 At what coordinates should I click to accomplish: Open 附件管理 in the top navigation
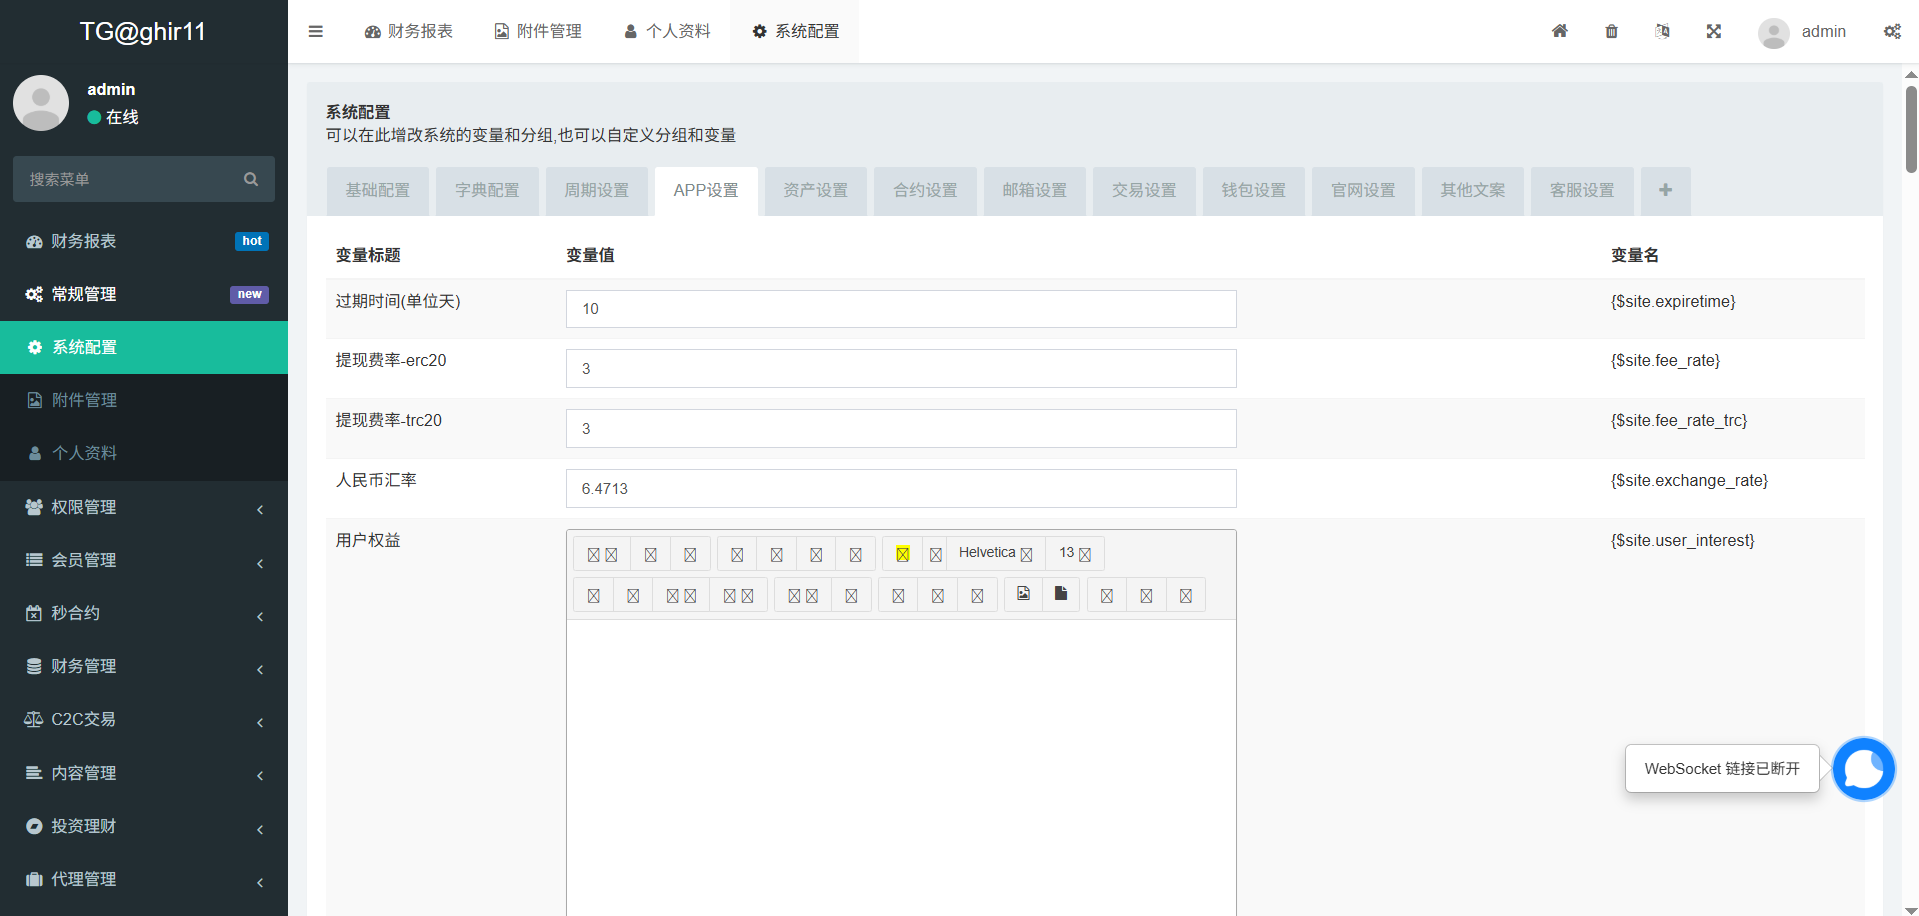pos(538,31)
